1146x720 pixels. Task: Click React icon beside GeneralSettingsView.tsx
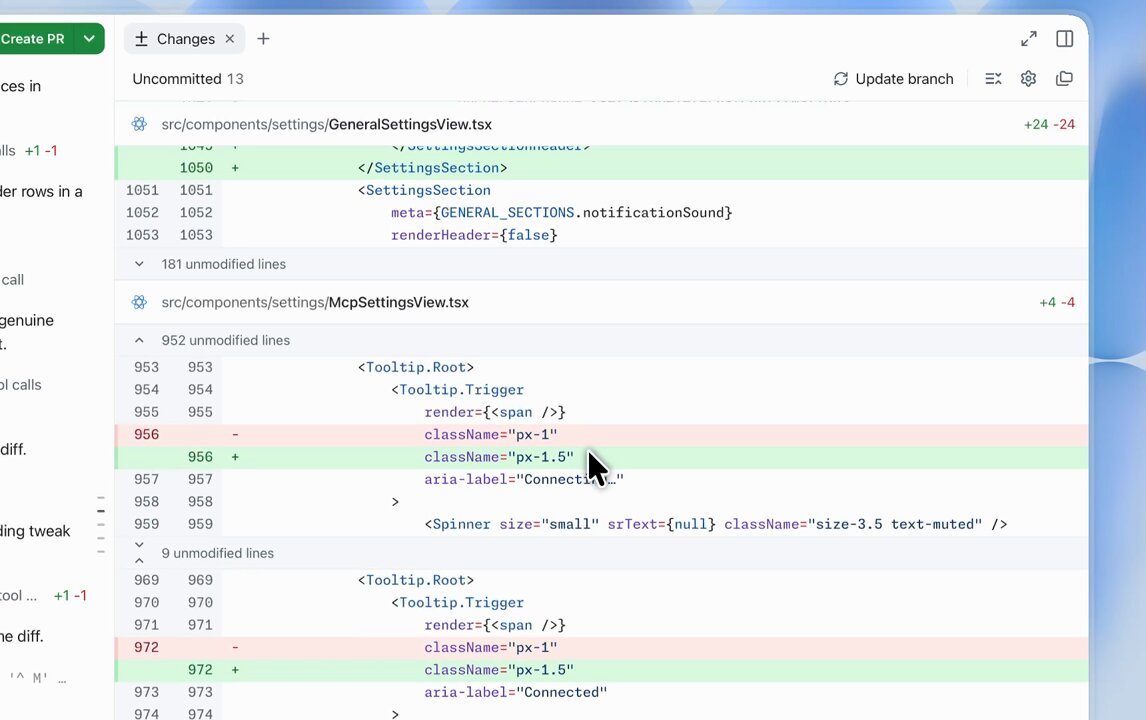click(x=139, y=124)
